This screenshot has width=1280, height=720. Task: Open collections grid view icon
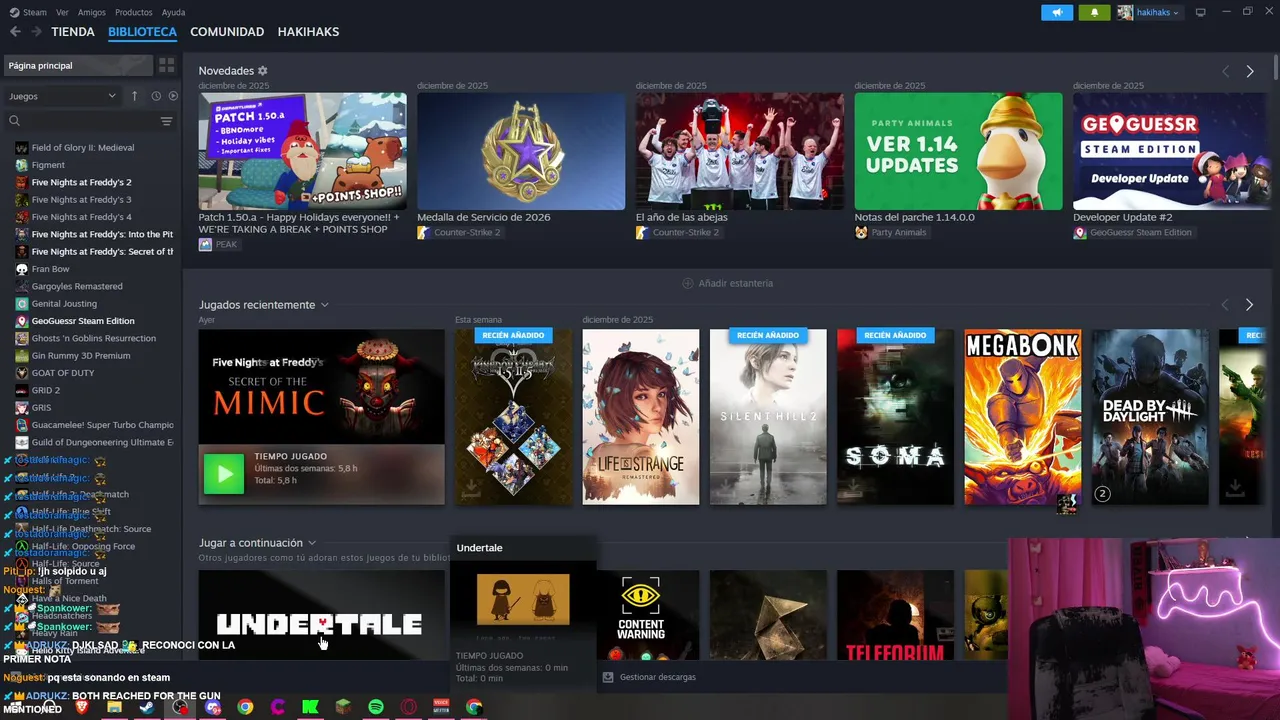(167, 65)
